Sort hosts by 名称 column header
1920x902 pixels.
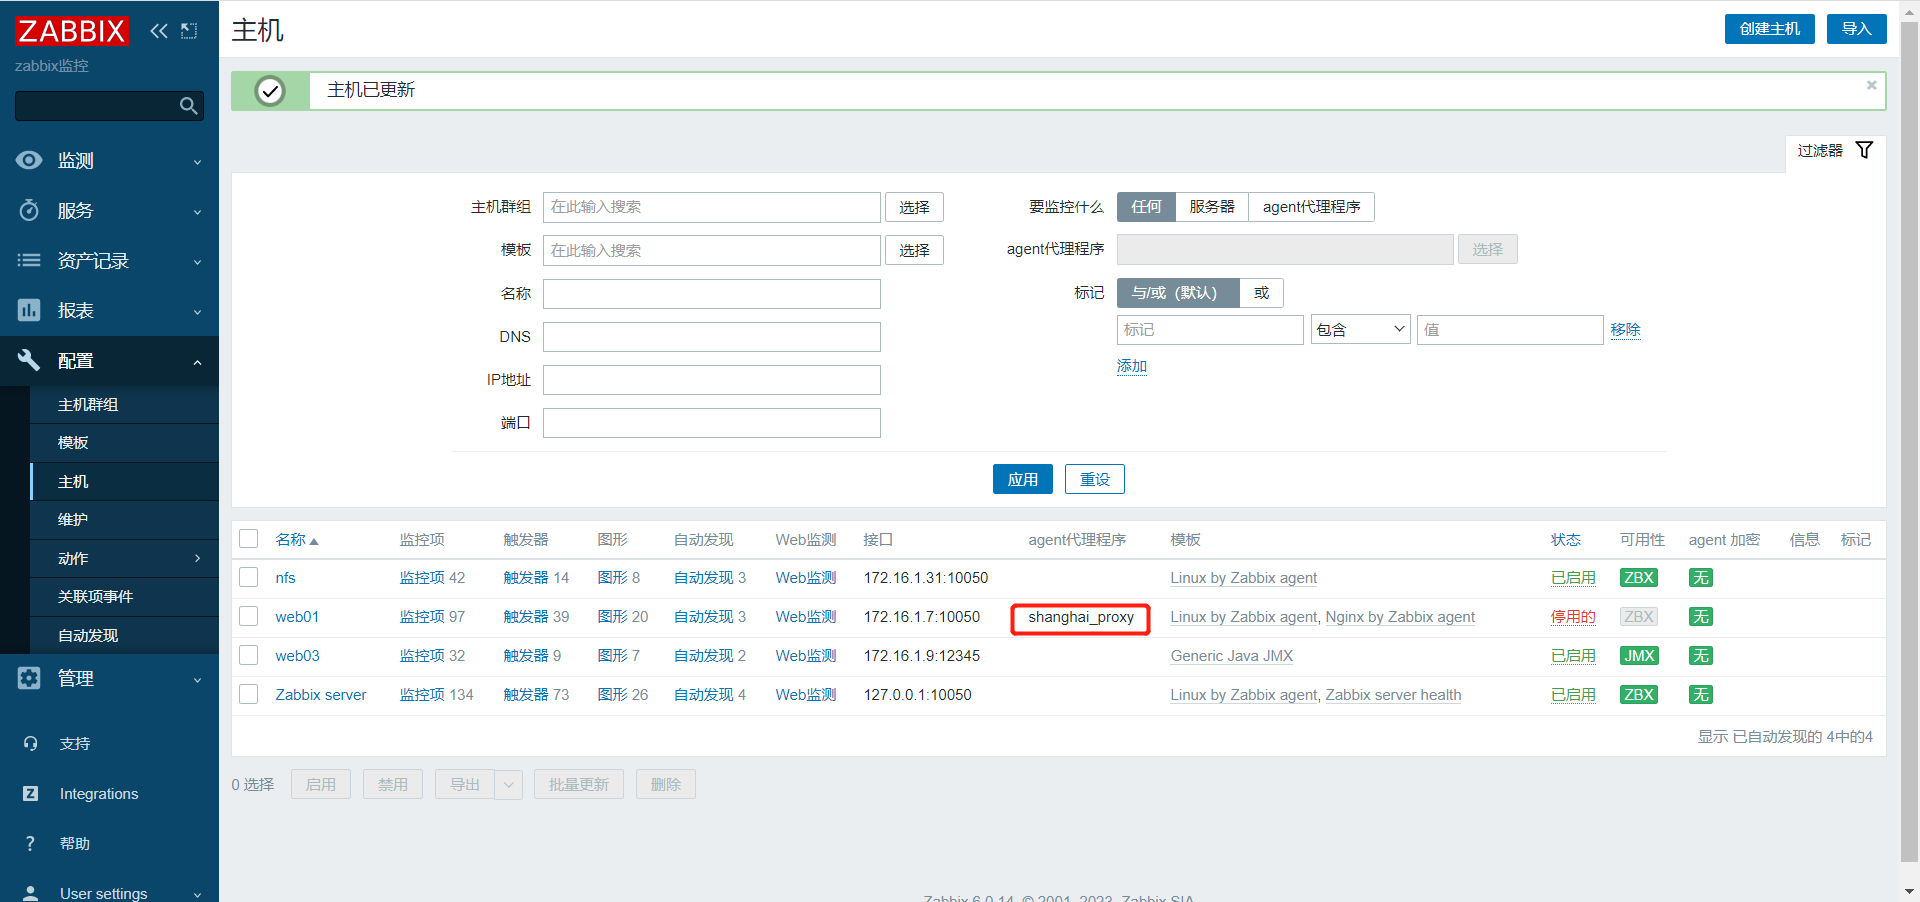(x=296, y=540)
